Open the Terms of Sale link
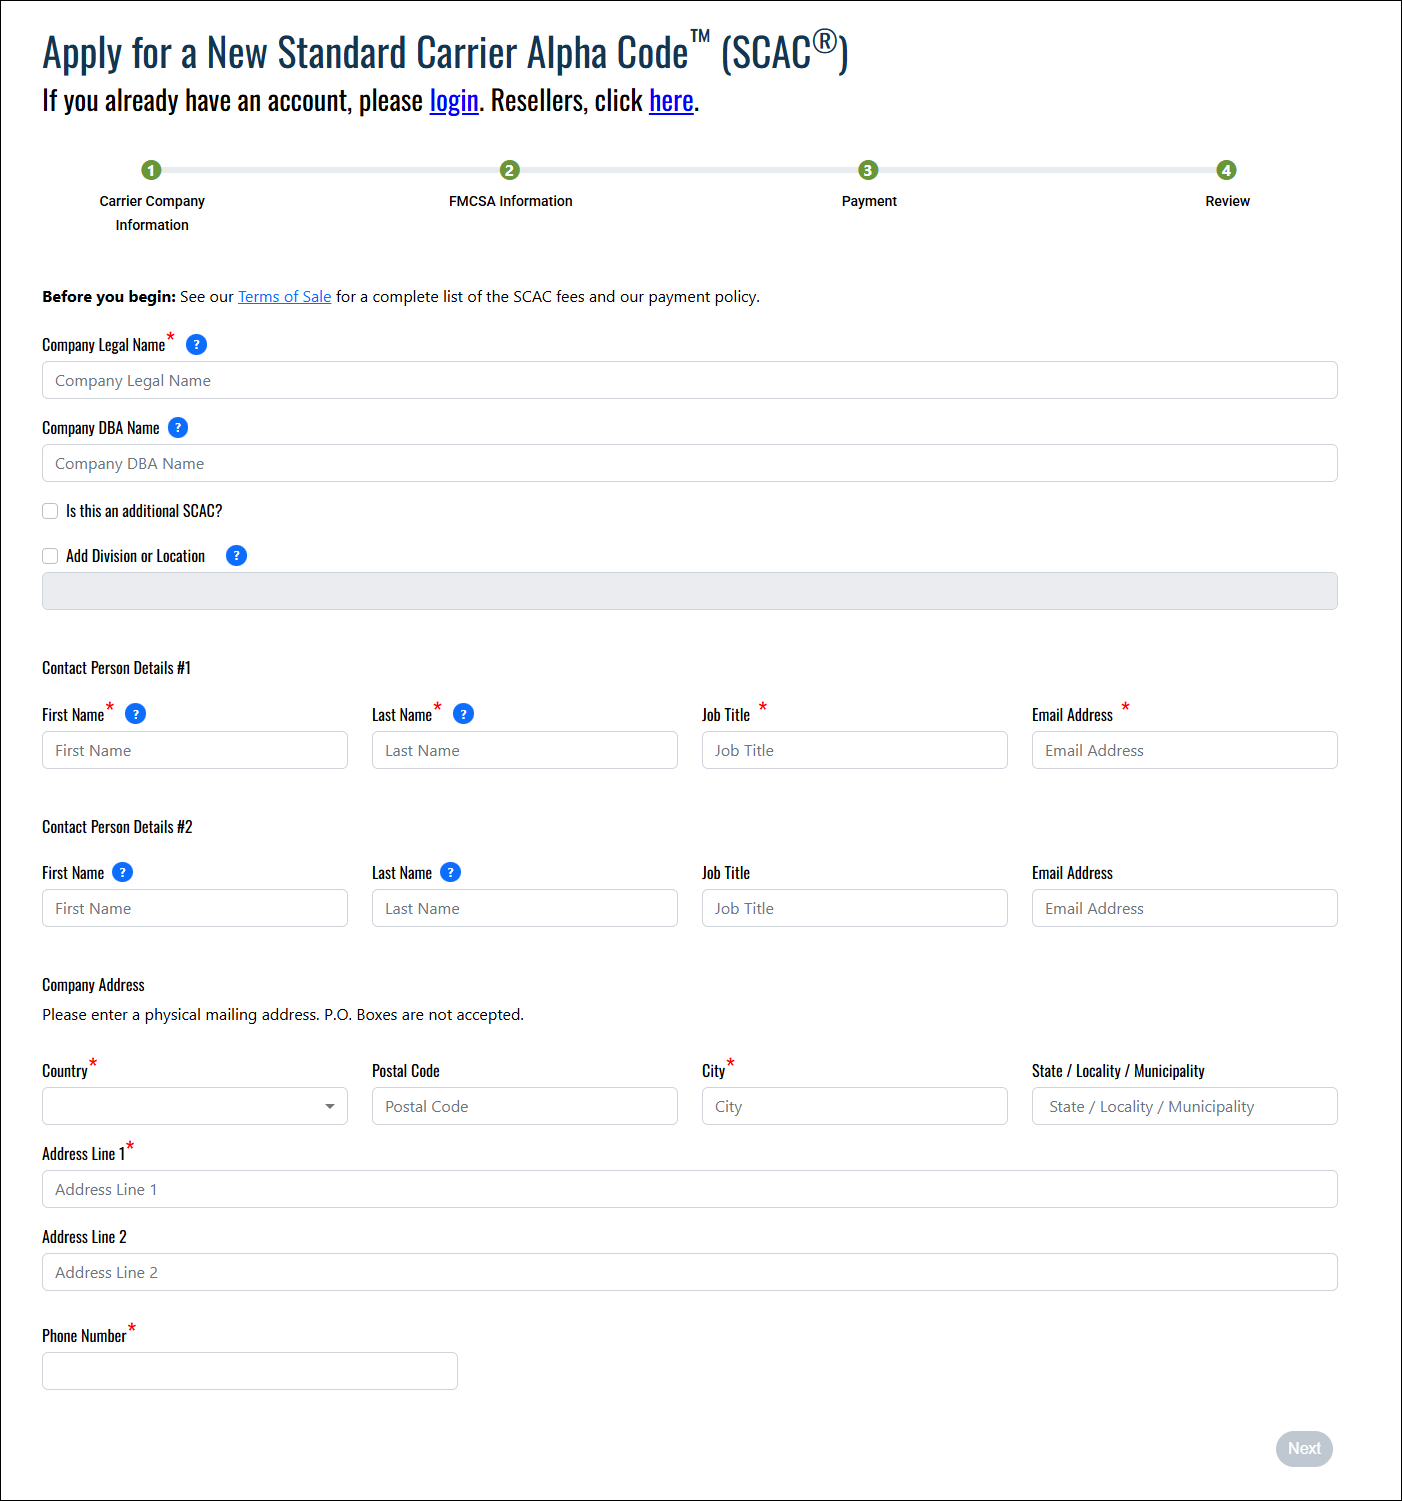1402x1501 pixels. click(x=284, y=297)
